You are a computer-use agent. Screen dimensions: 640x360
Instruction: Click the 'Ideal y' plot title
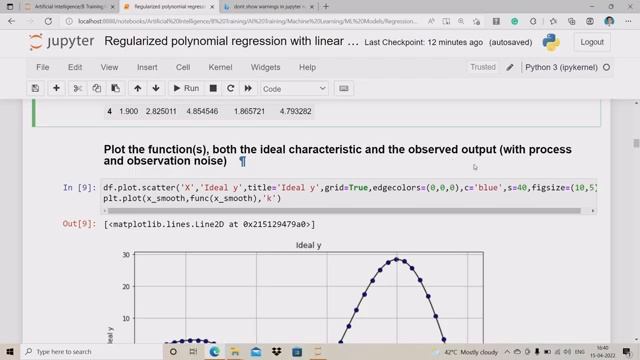pyautogui.click(x=309, y=245)
